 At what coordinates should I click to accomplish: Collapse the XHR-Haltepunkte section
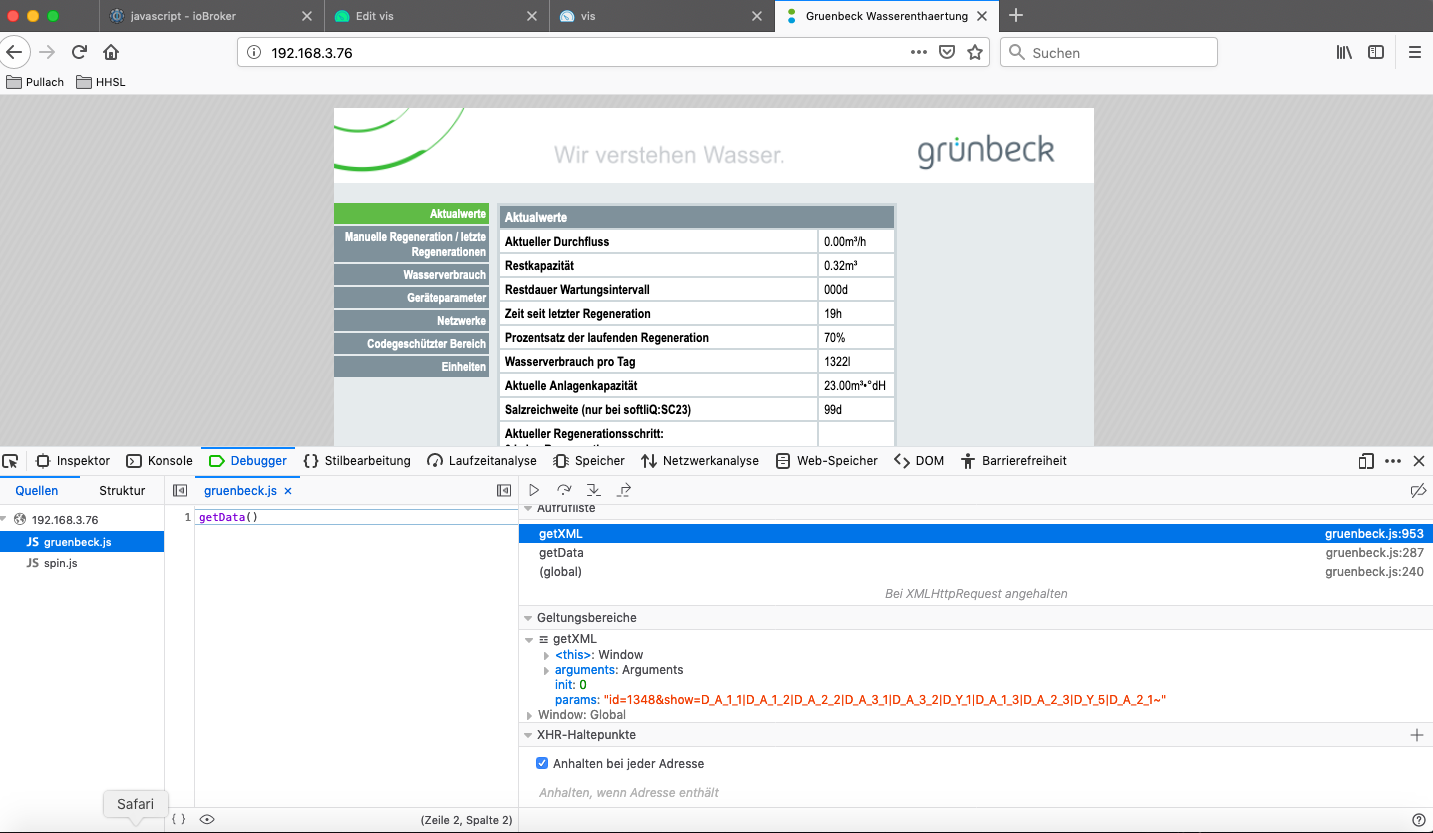[528, 735]
